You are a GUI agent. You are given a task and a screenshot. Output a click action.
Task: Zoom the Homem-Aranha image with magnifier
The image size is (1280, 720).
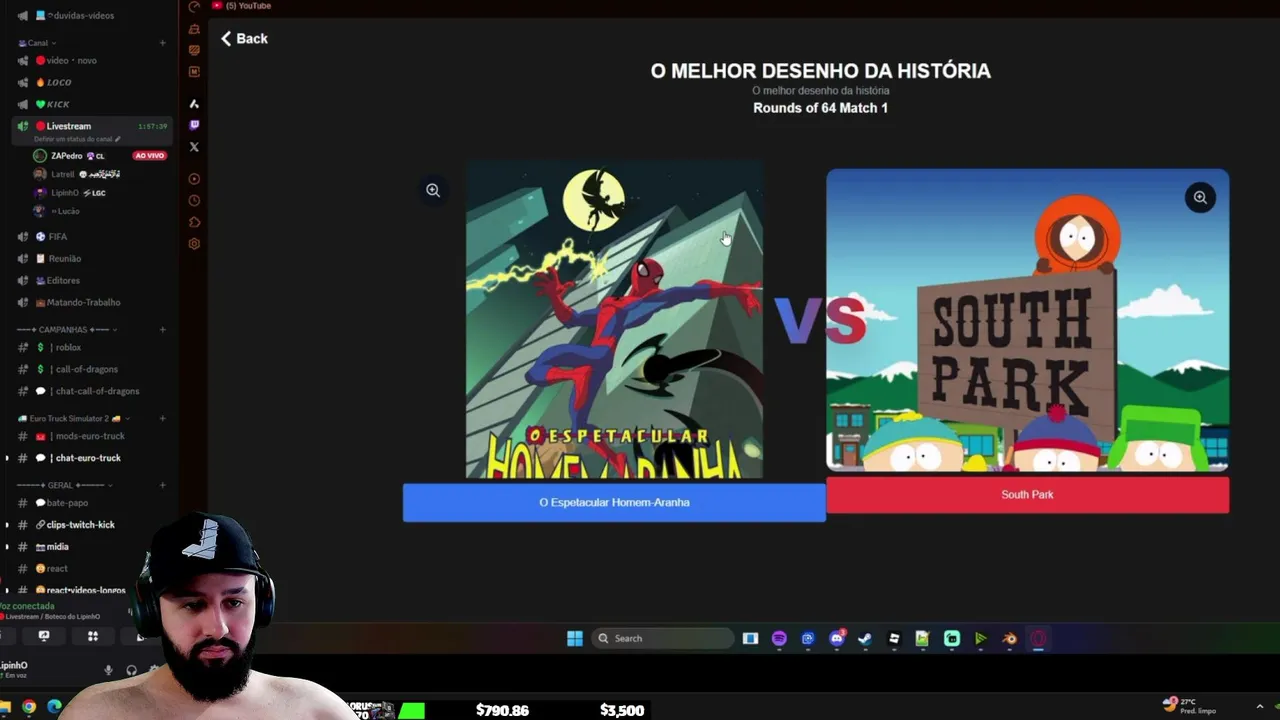[x=433, y=190]
